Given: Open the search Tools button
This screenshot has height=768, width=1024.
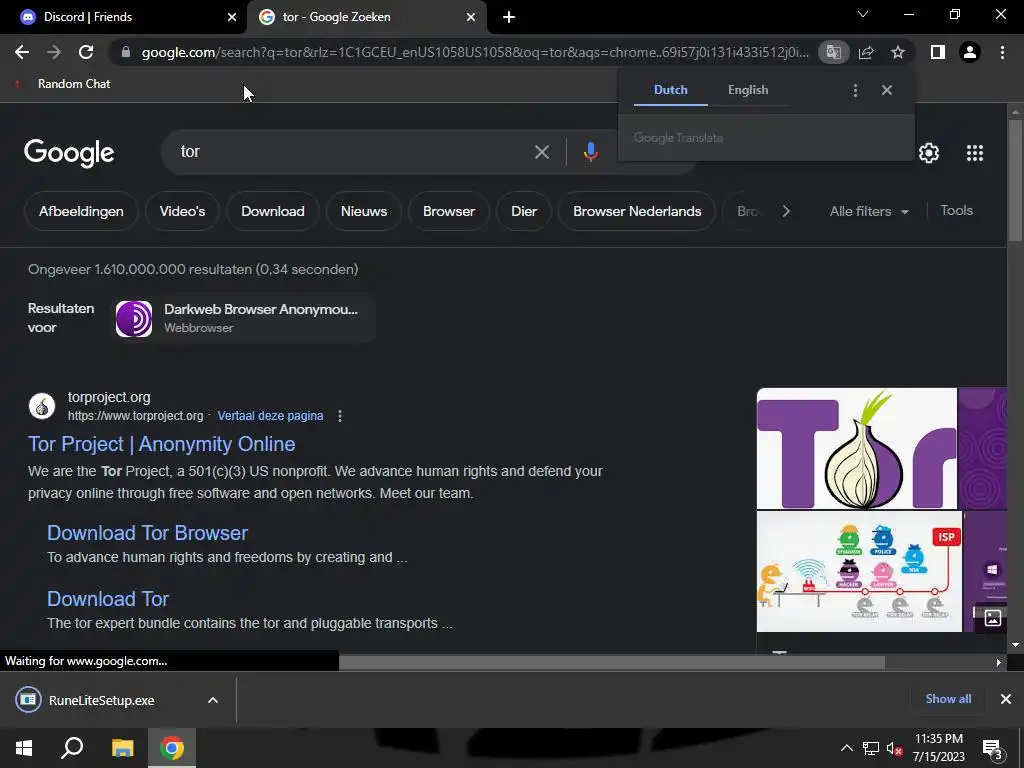Looking at the screenshot, I should click(x=956, y=210).
